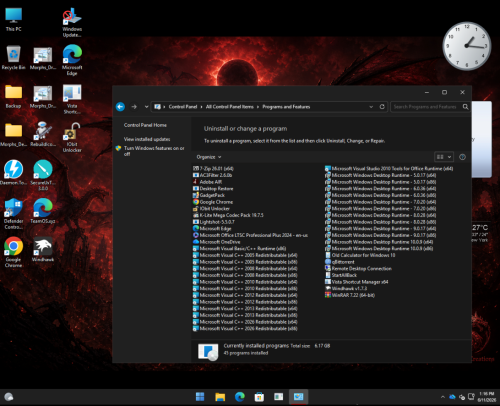
Task: Open Windhawk desktop shortcut
Action: click(43, 249)
